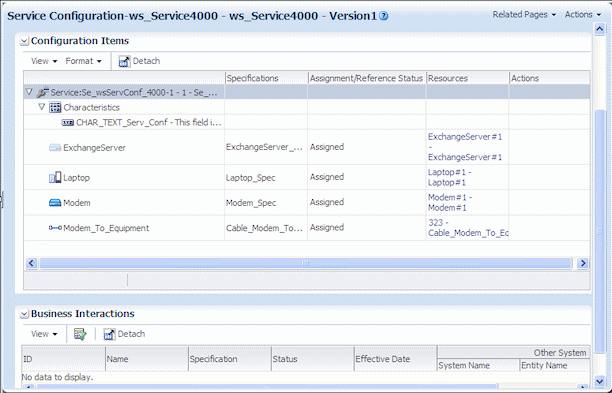Click Laptop#1 - Laptop#1 resource cell
612x393 pixels.
(467, 178)
